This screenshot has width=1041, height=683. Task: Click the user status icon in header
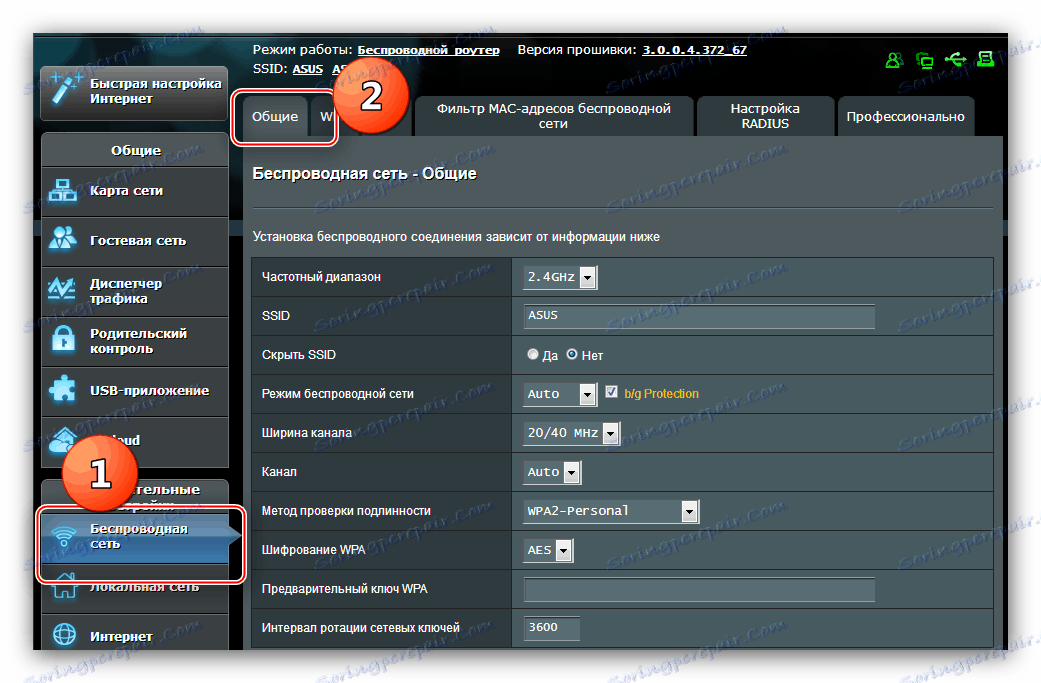[x=894, y=60]
